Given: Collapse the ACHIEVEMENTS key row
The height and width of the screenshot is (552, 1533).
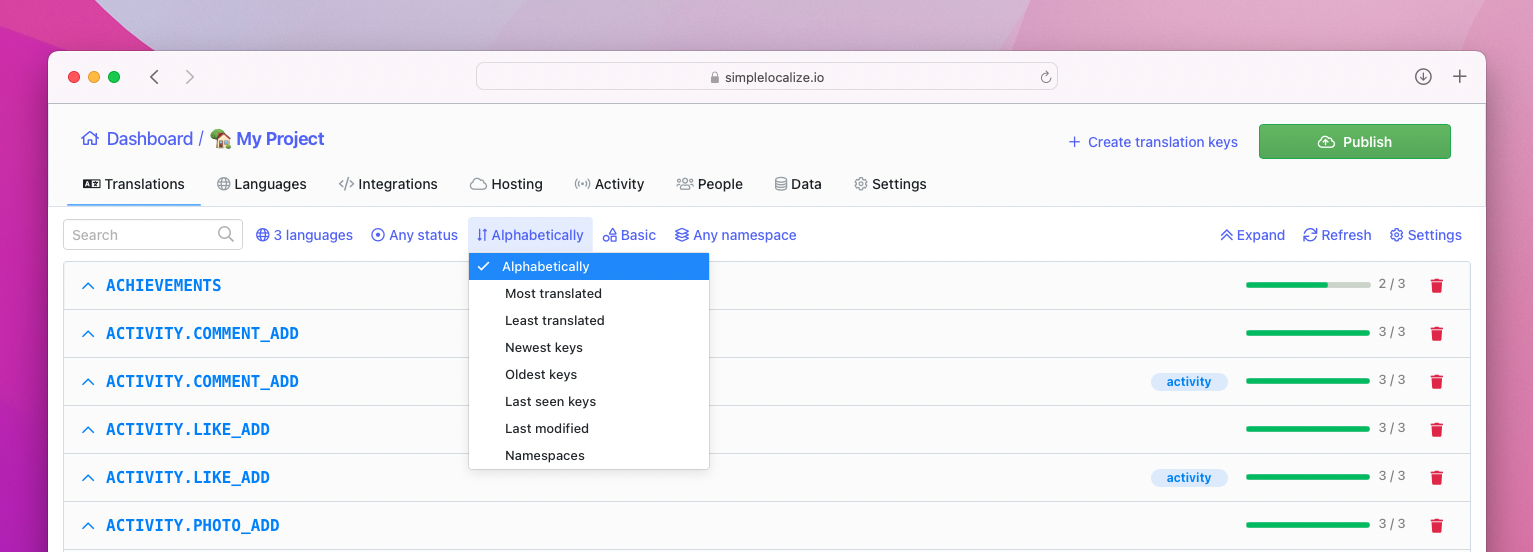Looking at the screenshot, I should [x=88, y=286].
